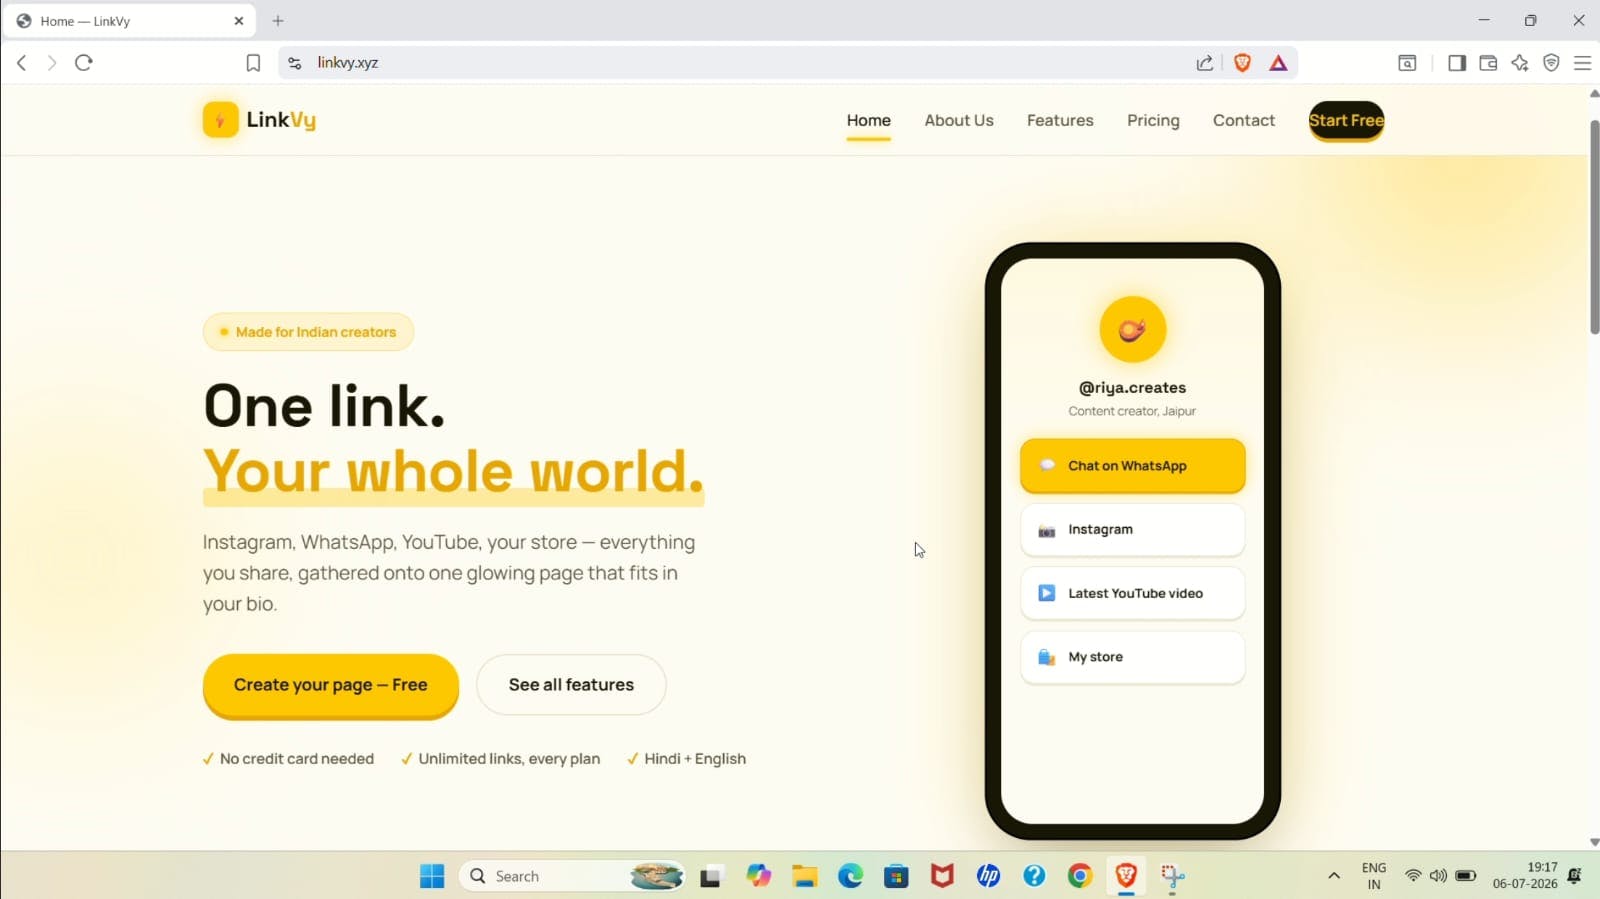Click Create your page – Free button
The height and width of the screenshot is (899, 1600).
tap(331, 685)
